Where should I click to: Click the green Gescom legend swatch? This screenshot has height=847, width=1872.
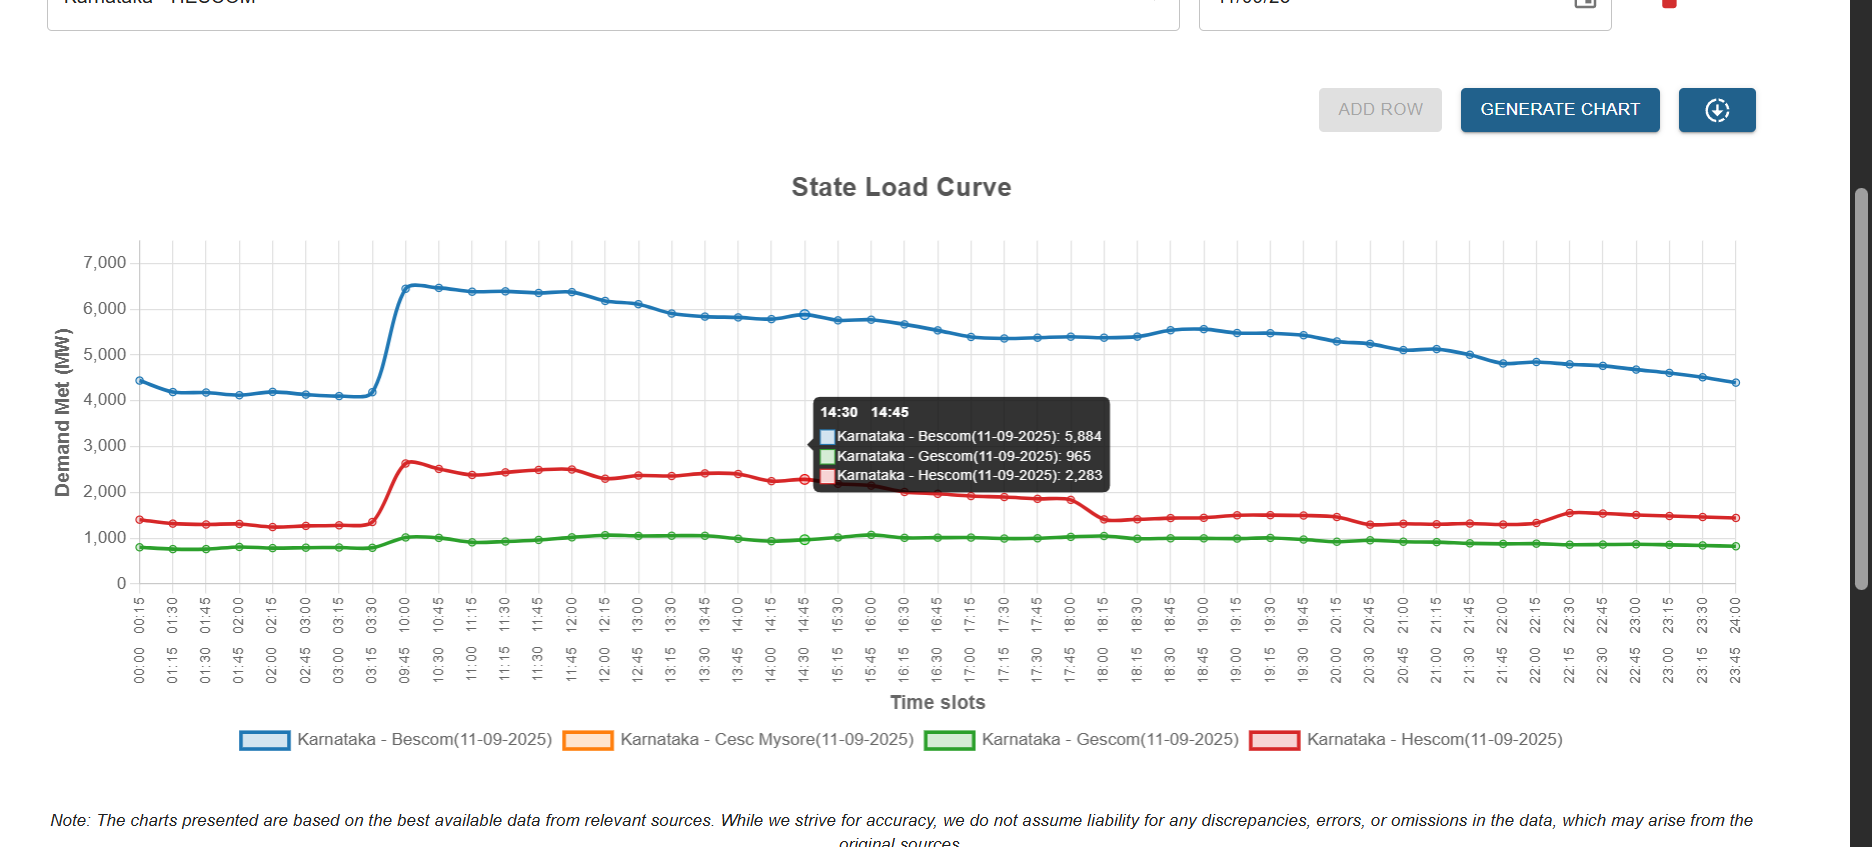point(949,741)
